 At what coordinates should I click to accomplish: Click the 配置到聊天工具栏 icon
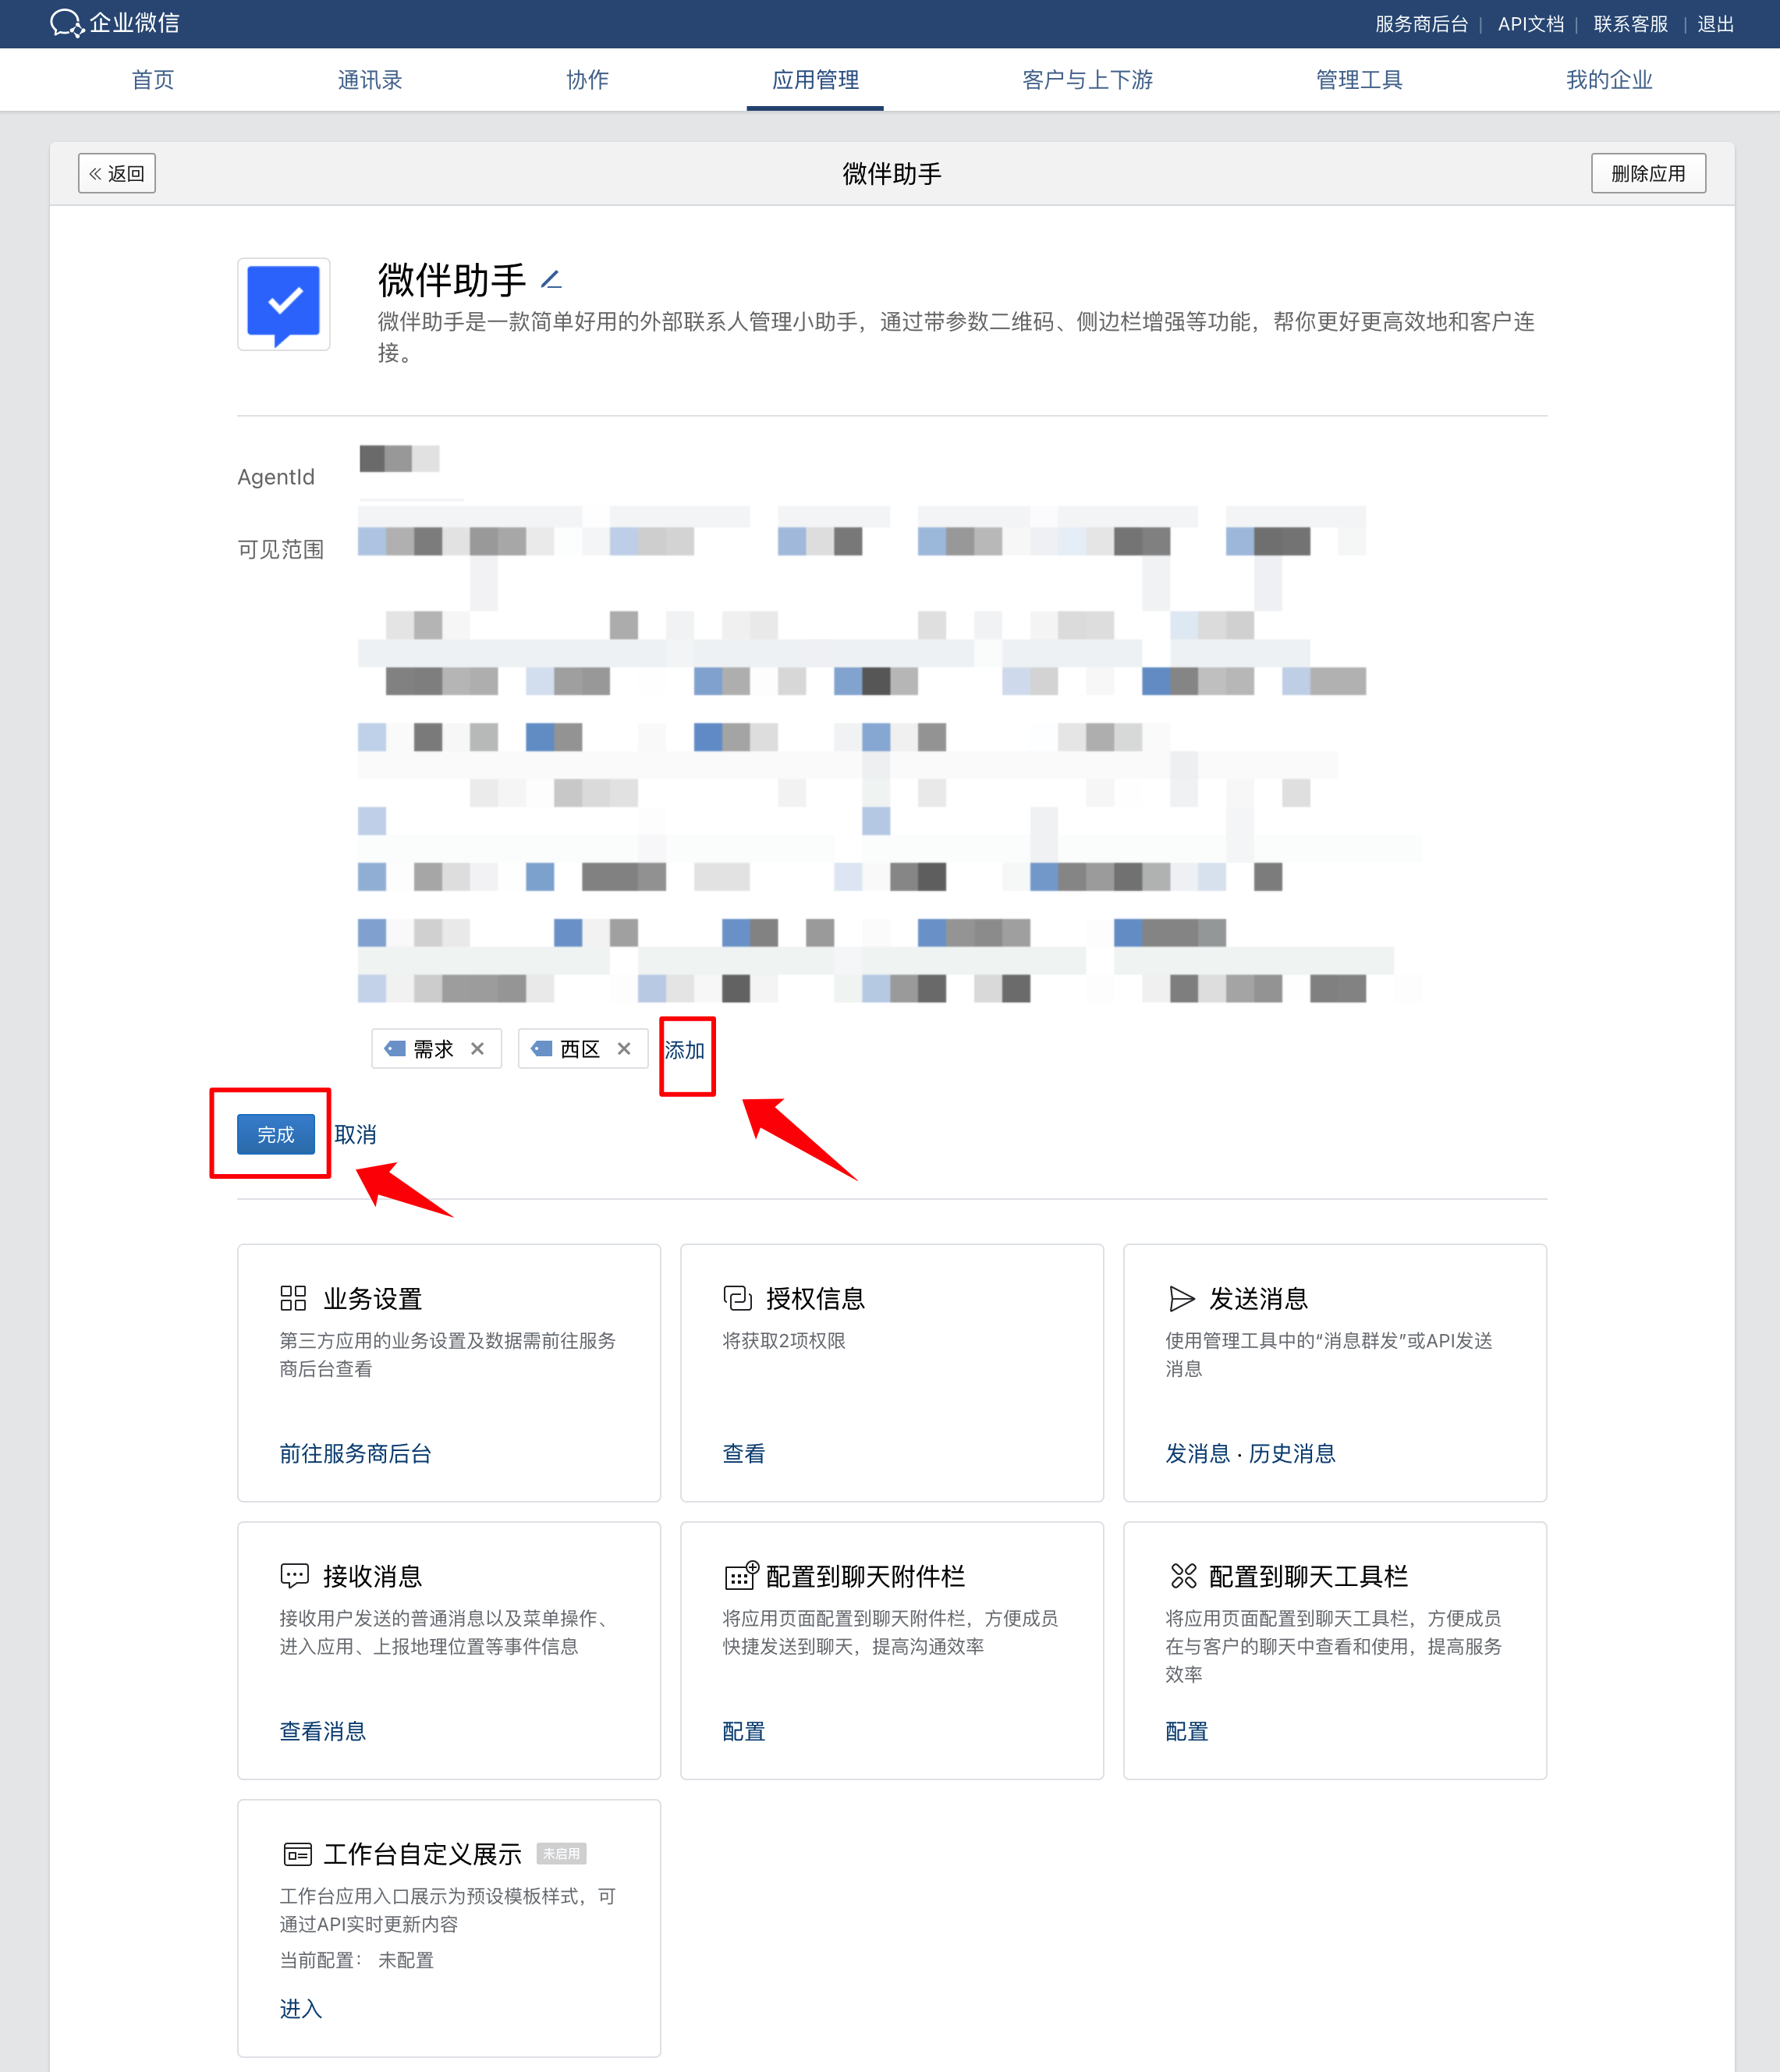tap(1183, 1576)
